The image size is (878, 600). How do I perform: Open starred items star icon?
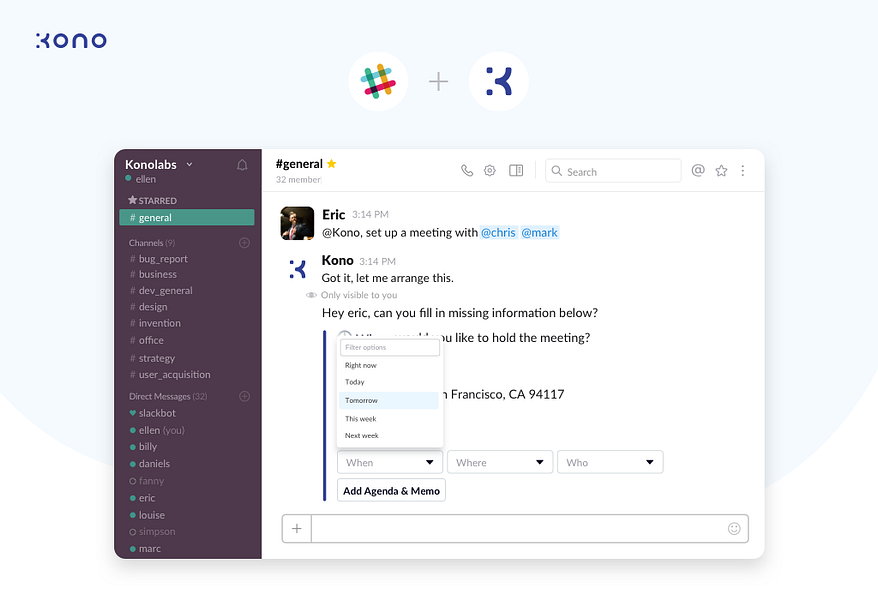(x=721, y=171)
